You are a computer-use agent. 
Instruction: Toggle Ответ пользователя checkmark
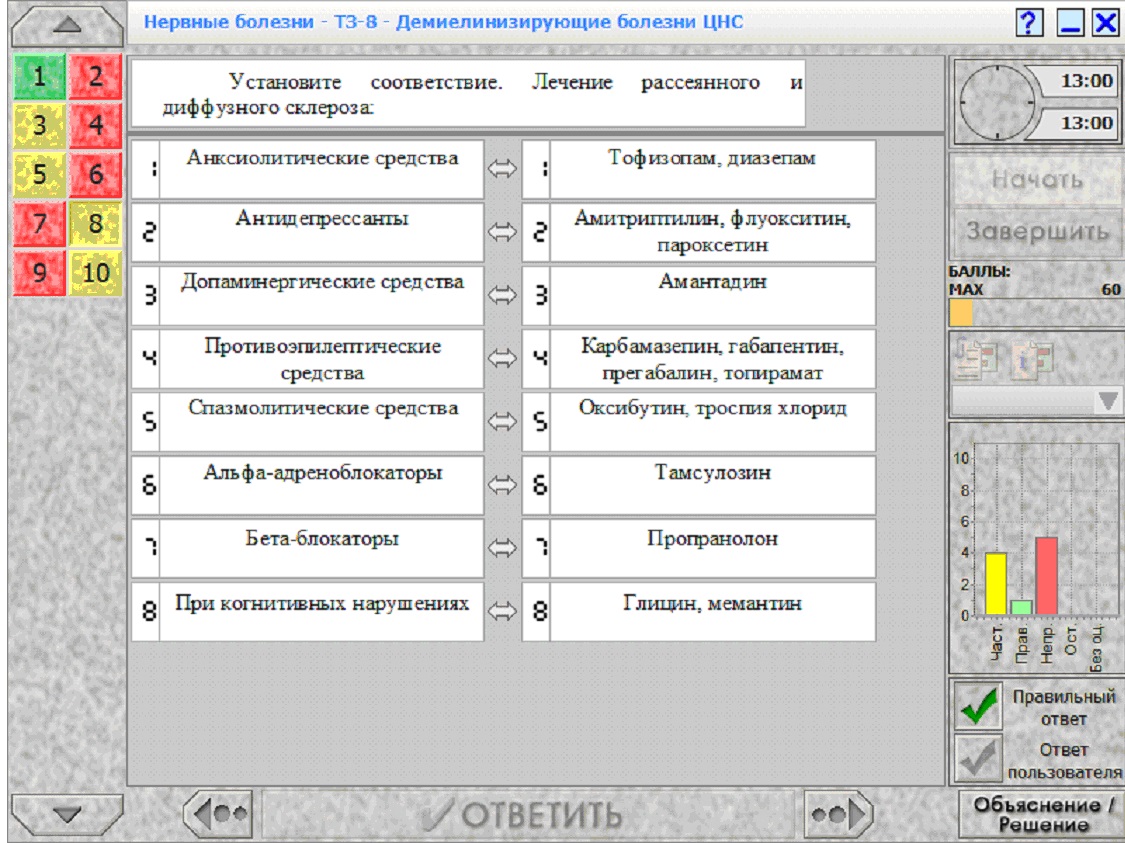coord(978,758)
